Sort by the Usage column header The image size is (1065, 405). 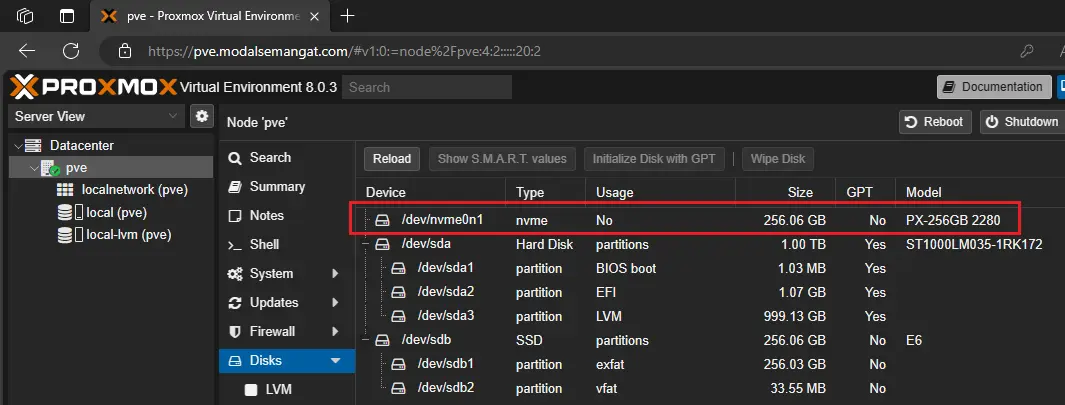[x=661, y=192]
